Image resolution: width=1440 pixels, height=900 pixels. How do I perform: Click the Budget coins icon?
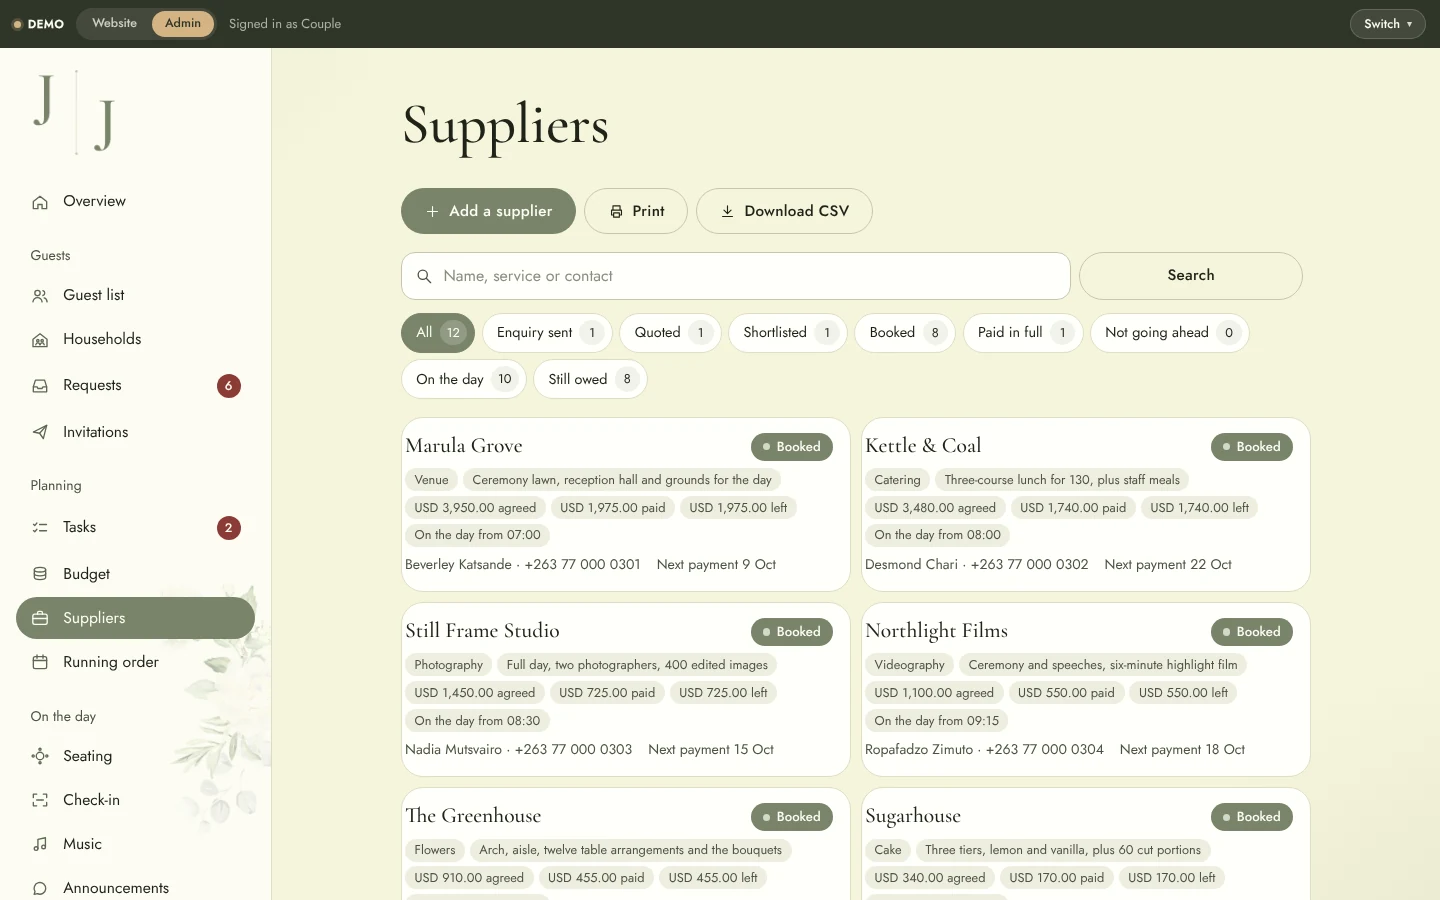[x=40, y=574]
